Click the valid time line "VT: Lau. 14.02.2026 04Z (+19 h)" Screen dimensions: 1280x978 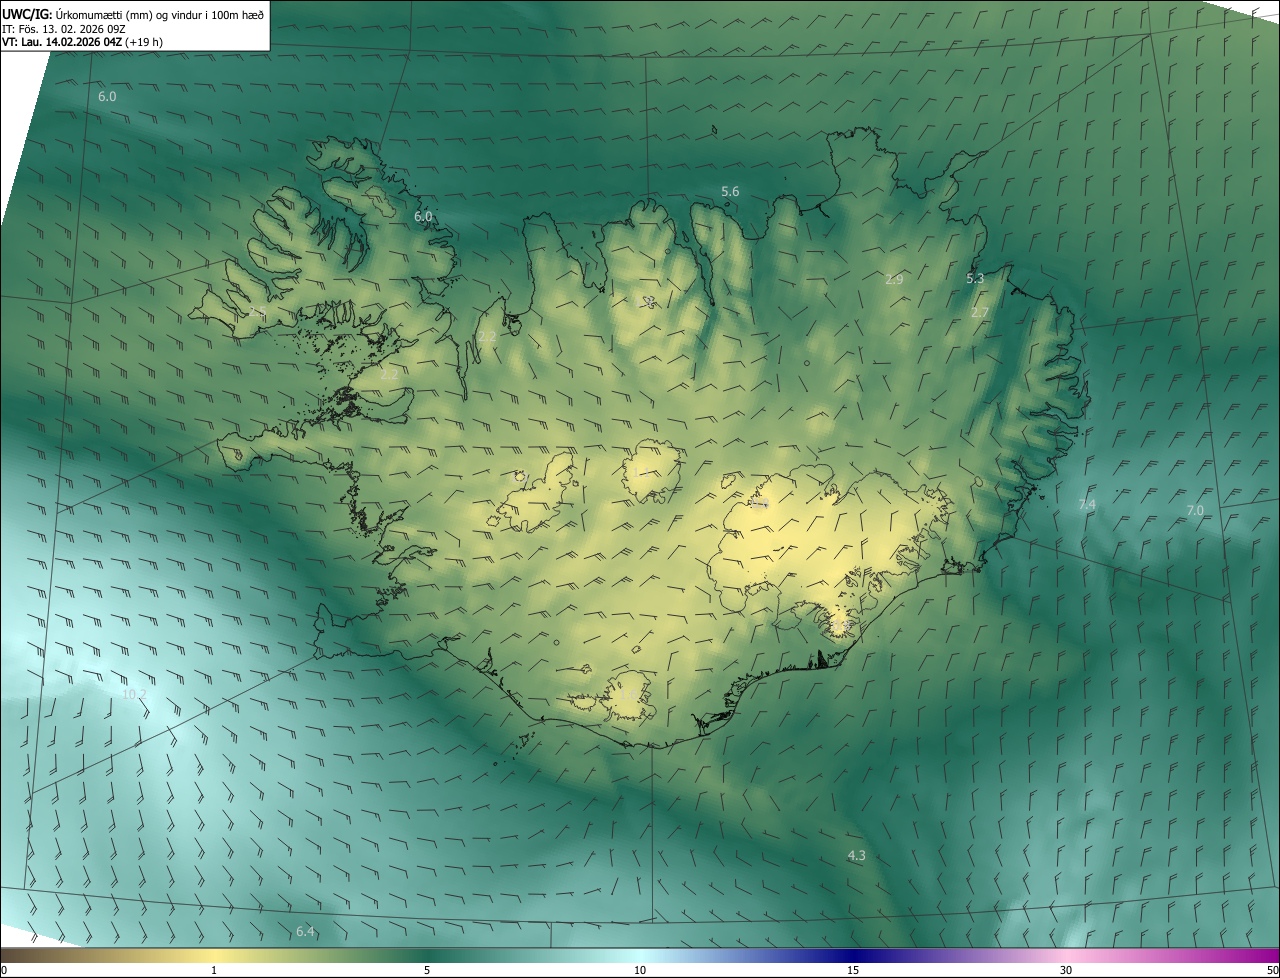82,42
